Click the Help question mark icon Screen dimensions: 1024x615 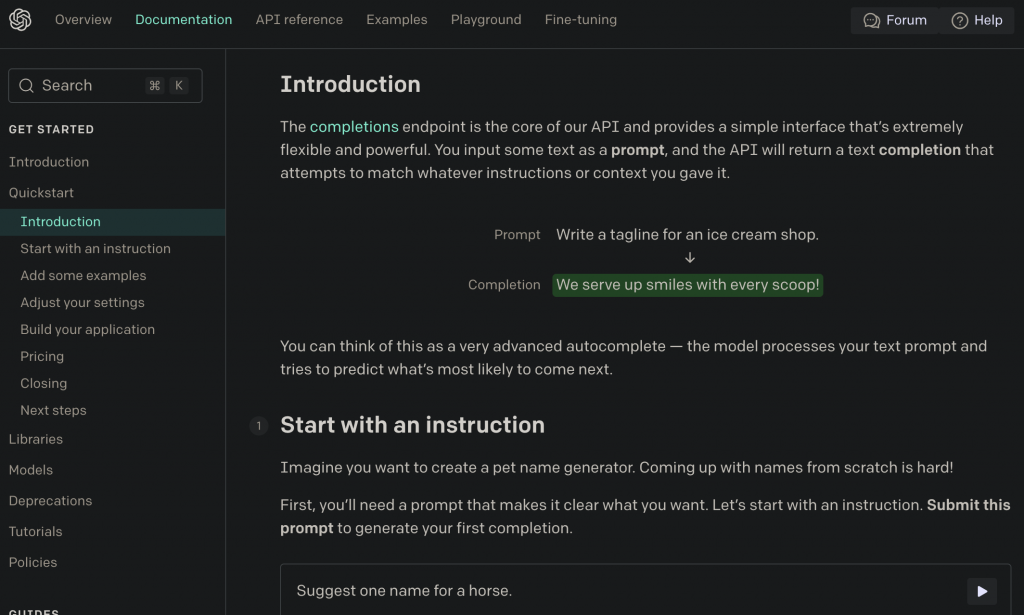pyautogui.click(x=960, y=20)
